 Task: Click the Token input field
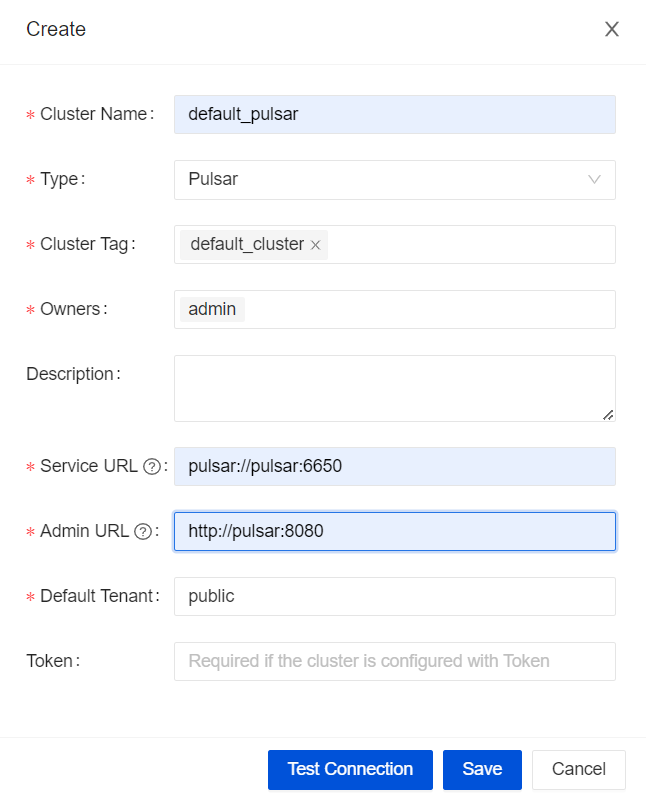(394, 661)
